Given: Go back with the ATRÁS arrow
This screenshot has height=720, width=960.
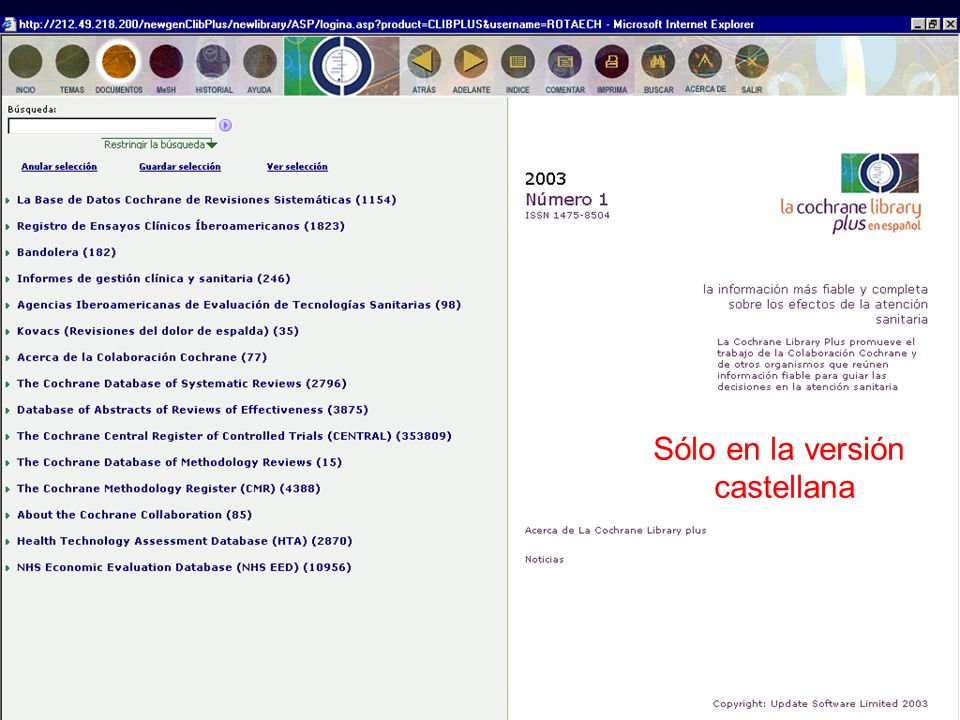Looking at the screenshot, I should click(424, 62).
